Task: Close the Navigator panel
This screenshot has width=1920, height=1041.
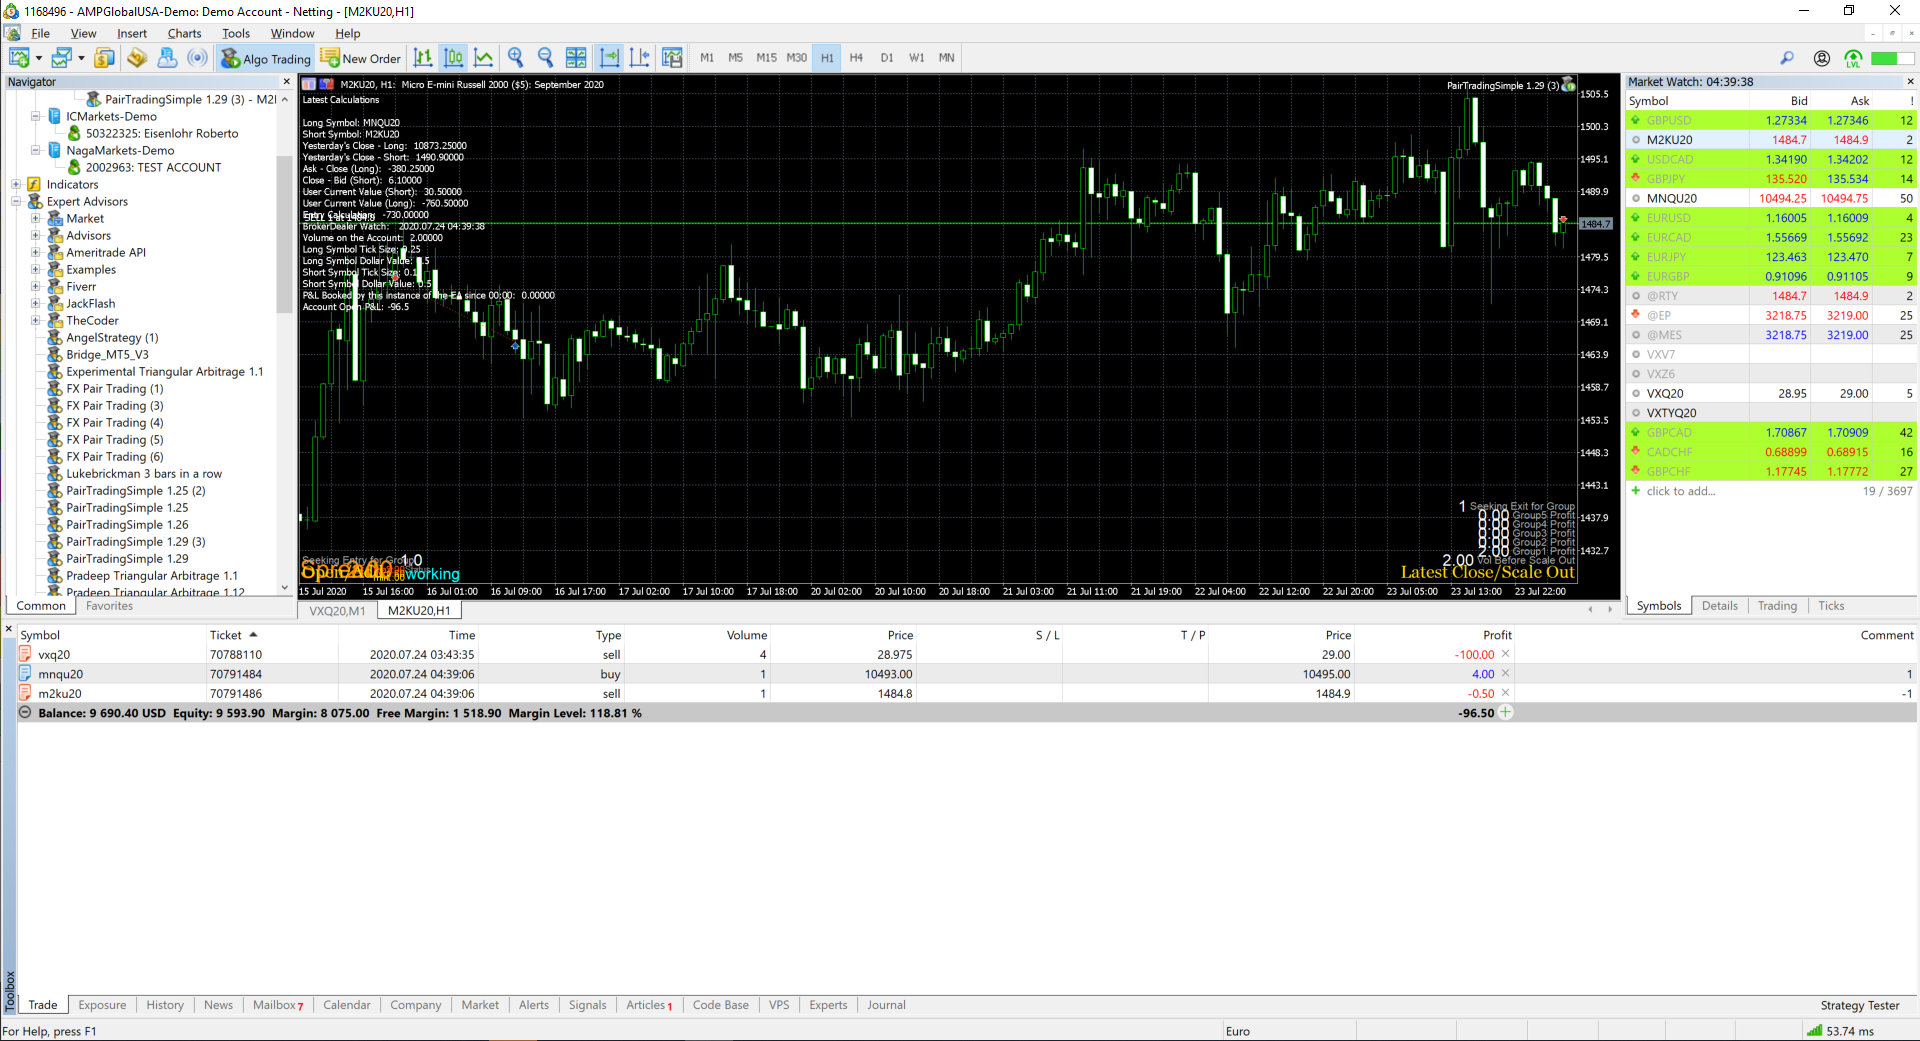Action: coord(287,82)
